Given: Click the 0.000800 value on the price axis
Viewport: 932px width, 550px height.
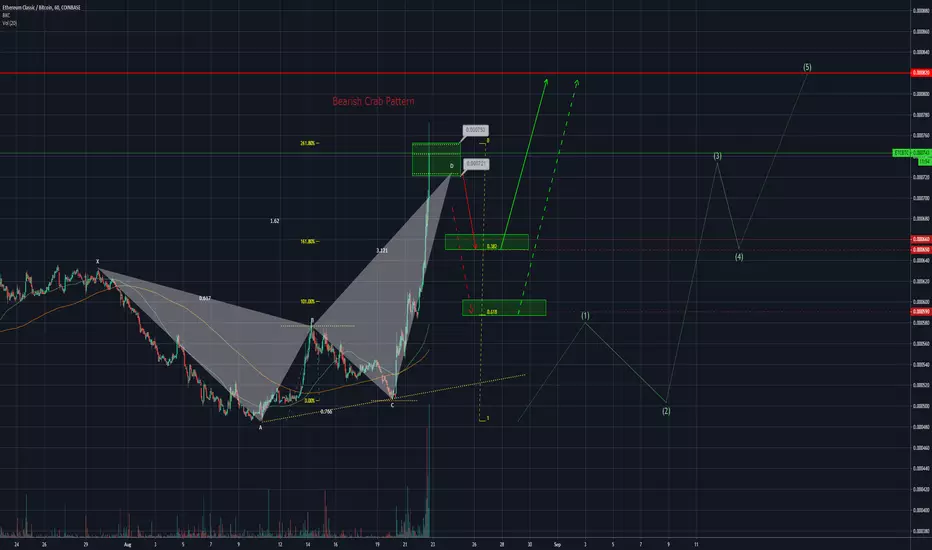Looking at the screenshot, I should tap(921, 94).
